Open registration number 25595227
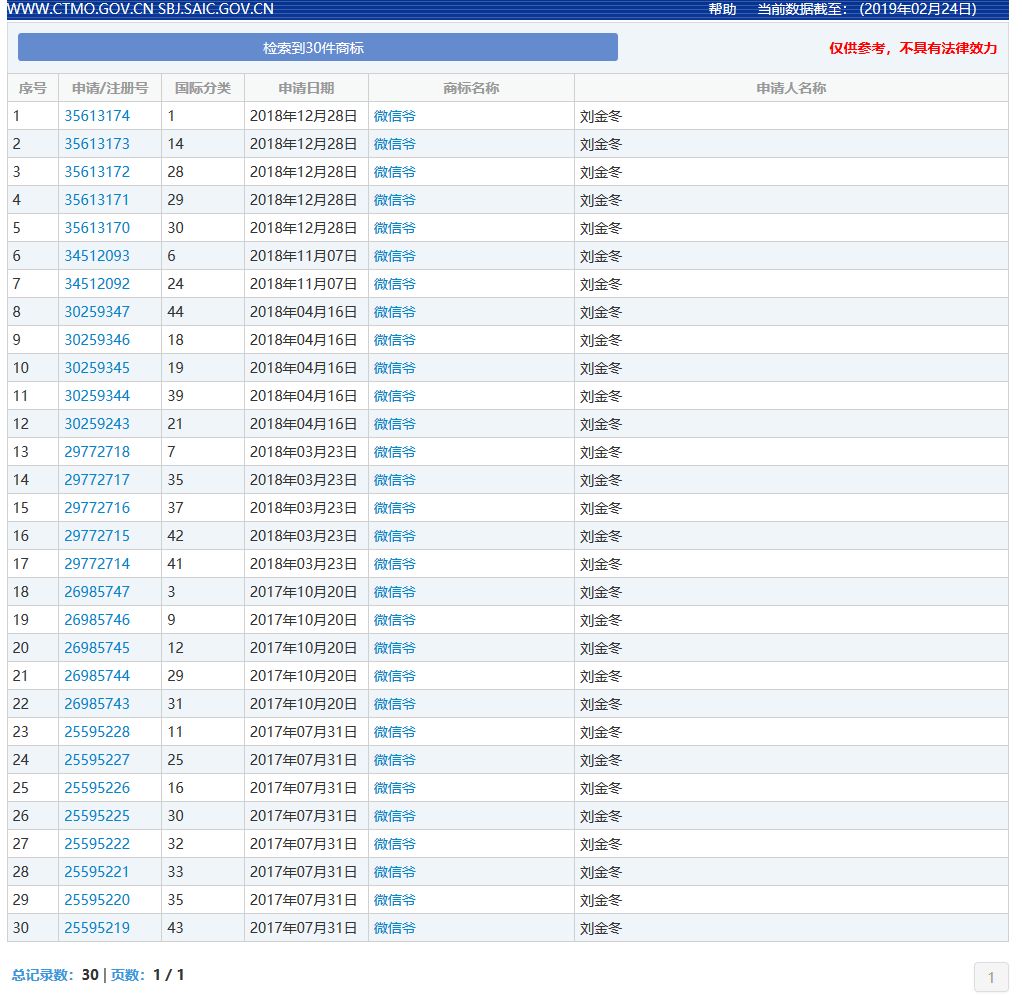 tap(97, 760)
